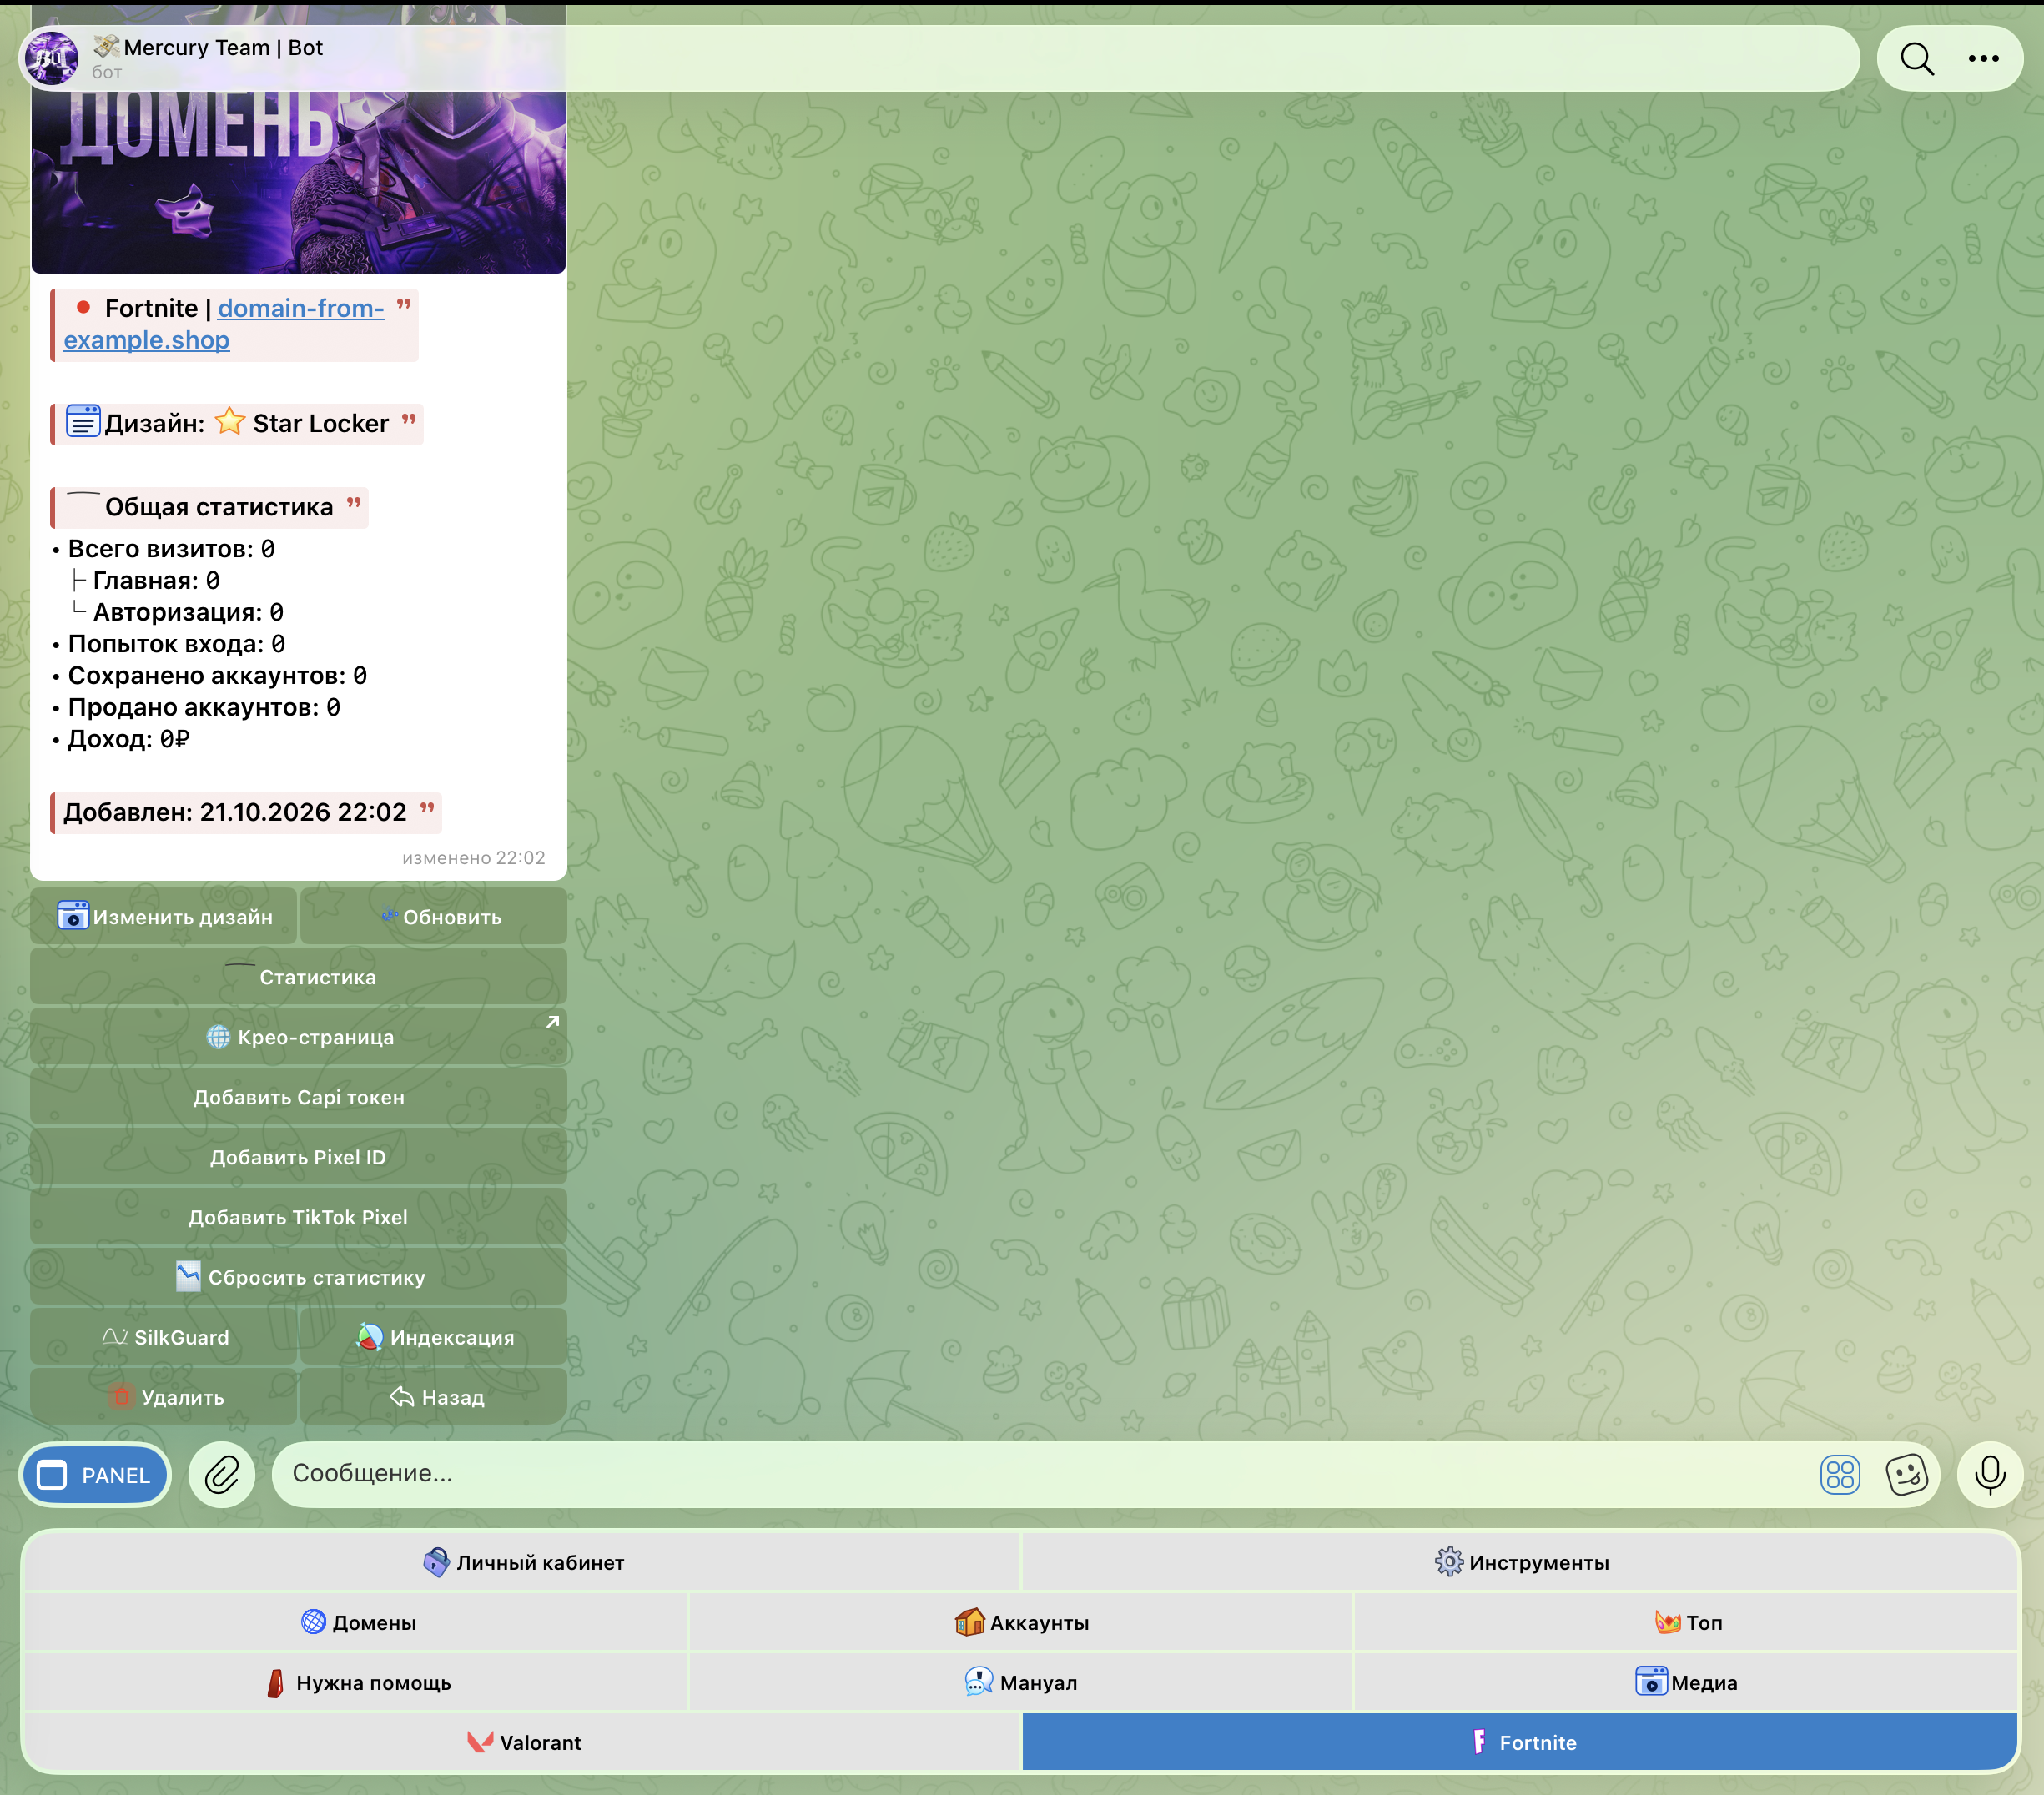Open the SilkGuard inline button
Screen dimensions: 2044x1795
[x=164, y=1336]
